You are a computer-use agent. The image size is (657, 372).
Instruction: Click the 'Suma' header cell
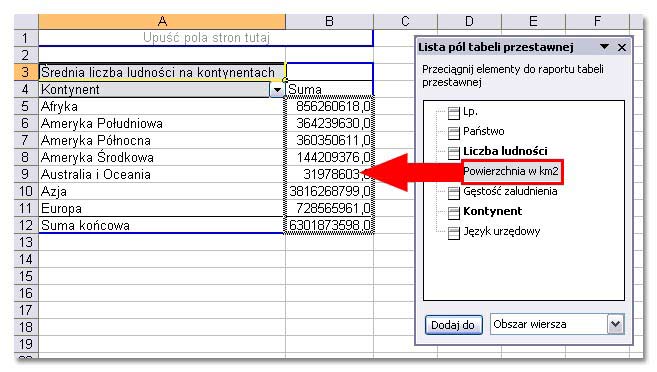(329, 89)
